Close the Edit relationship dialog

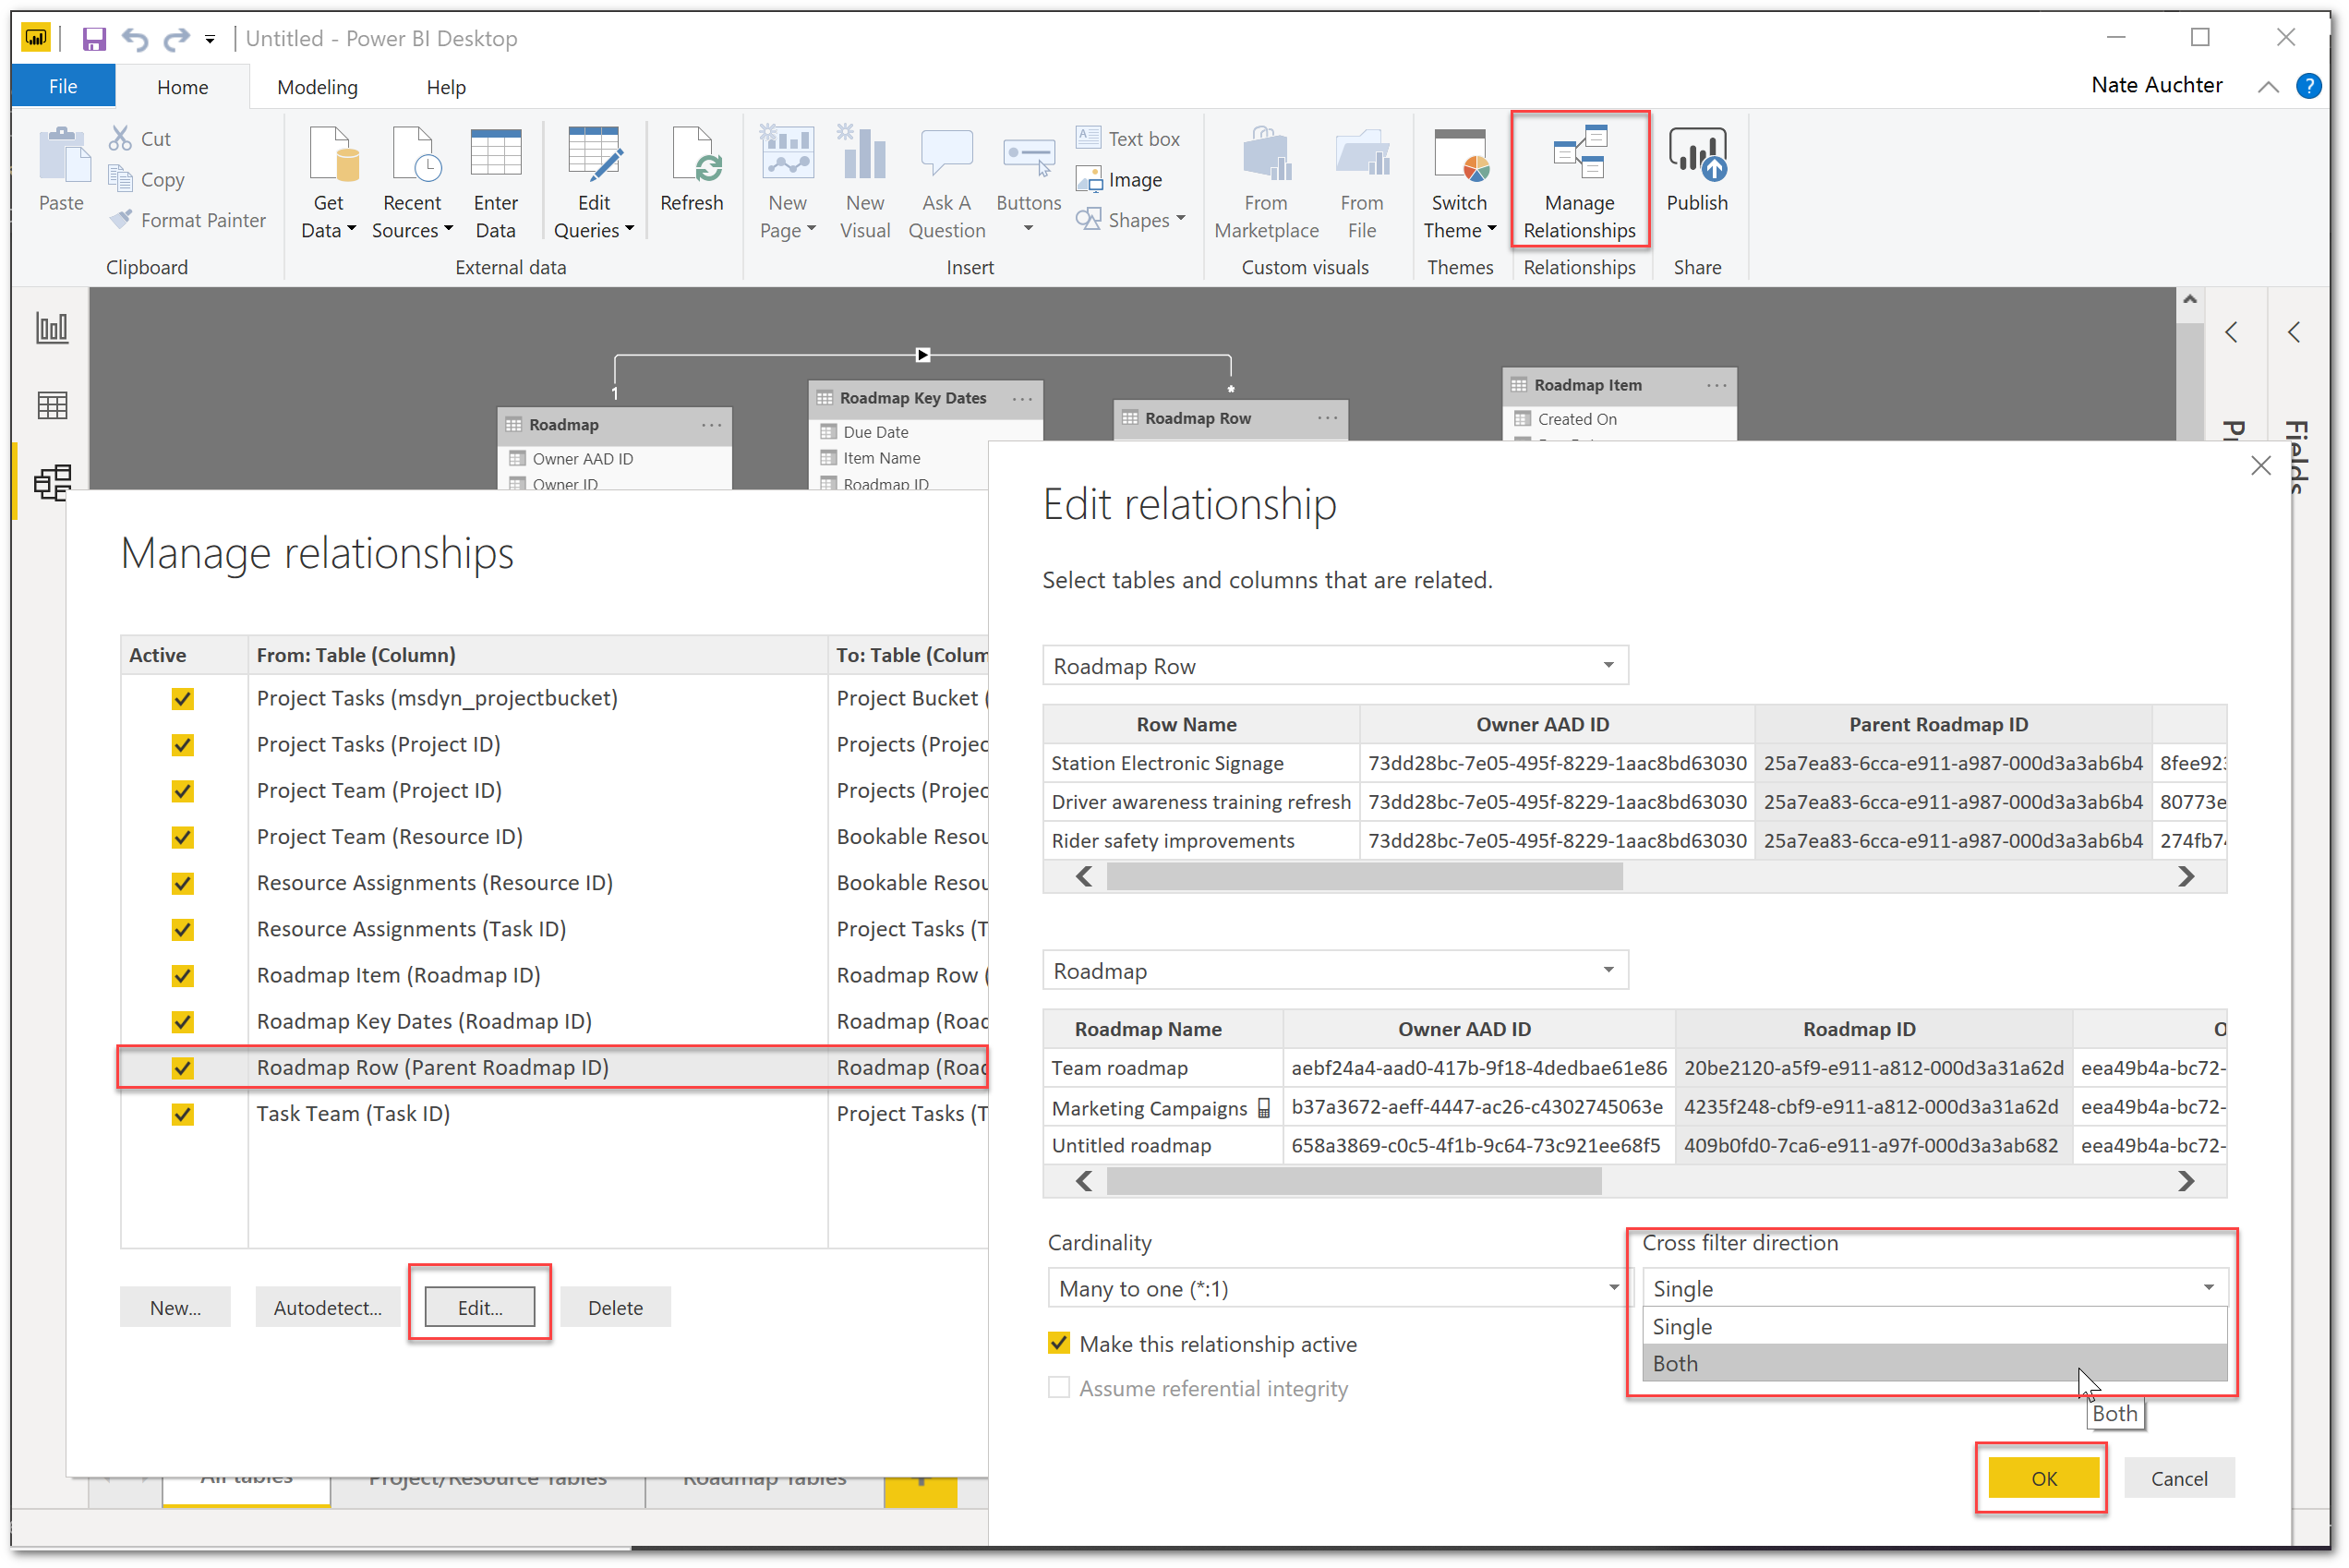(x=2261, y=465)
